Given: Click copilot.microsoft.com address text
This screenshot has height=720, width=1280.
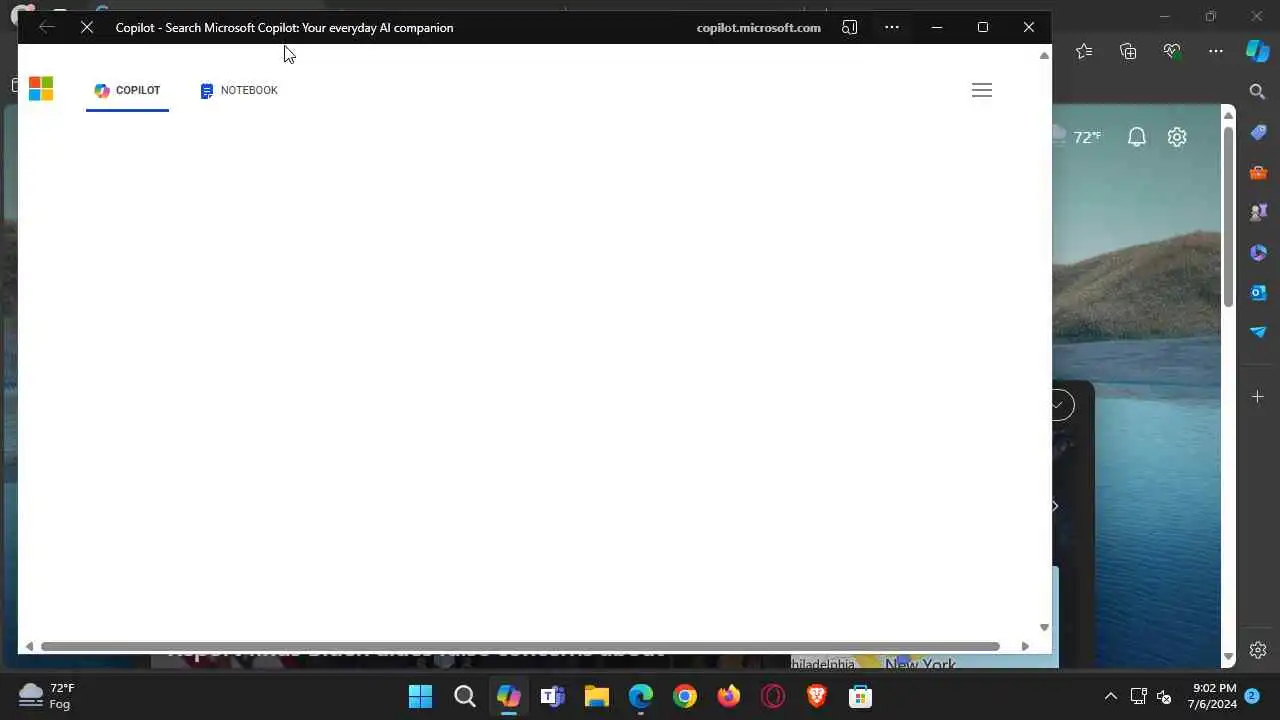Looking at the screenshot, I should click(x=759, y=28).
